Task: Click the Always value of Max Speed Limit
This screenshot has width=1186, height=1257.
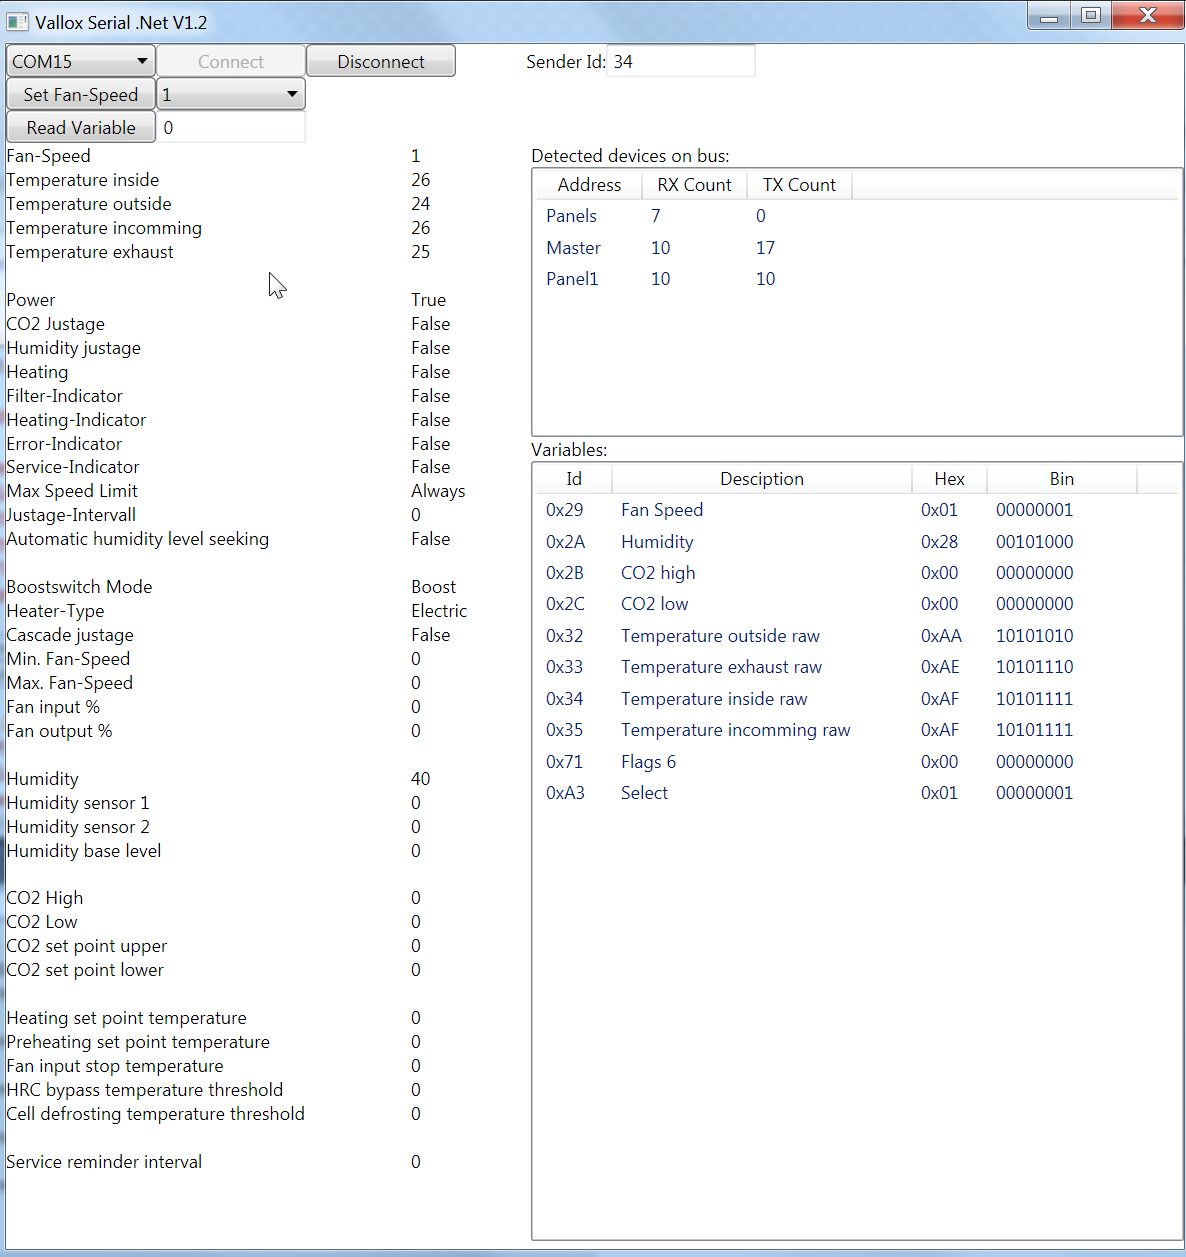Action: (x=438, y=491)
